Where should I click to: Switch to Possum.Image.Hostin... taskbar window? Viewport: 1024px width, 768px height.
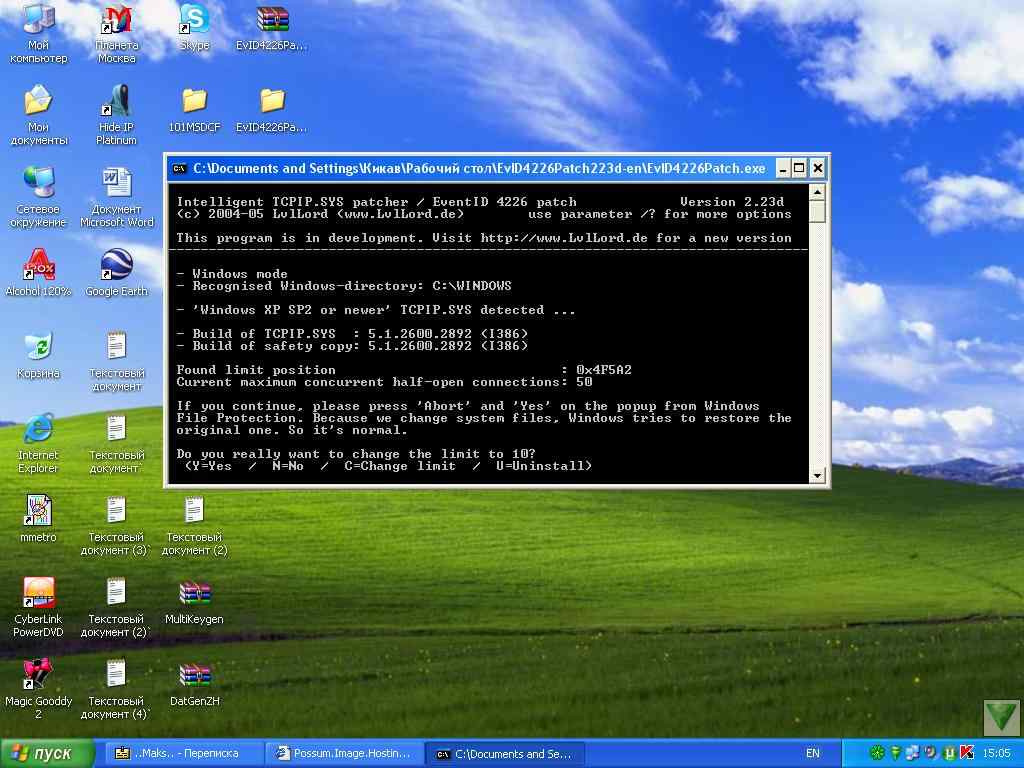point(344,754)
